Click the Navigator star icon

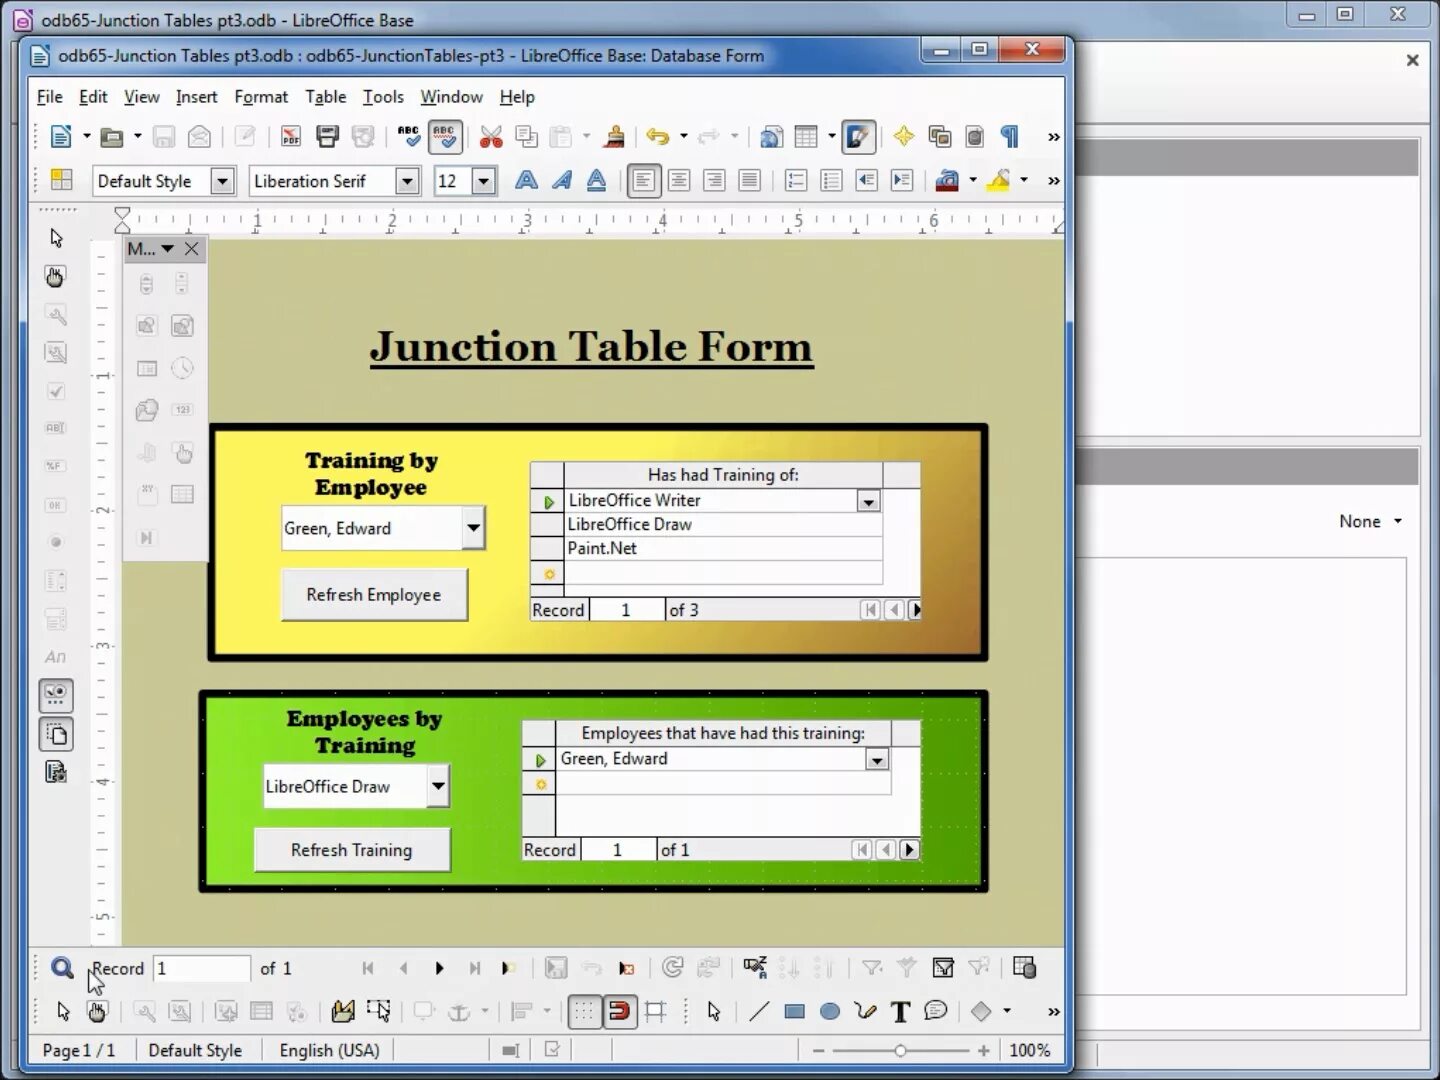(x=903, y=136)
